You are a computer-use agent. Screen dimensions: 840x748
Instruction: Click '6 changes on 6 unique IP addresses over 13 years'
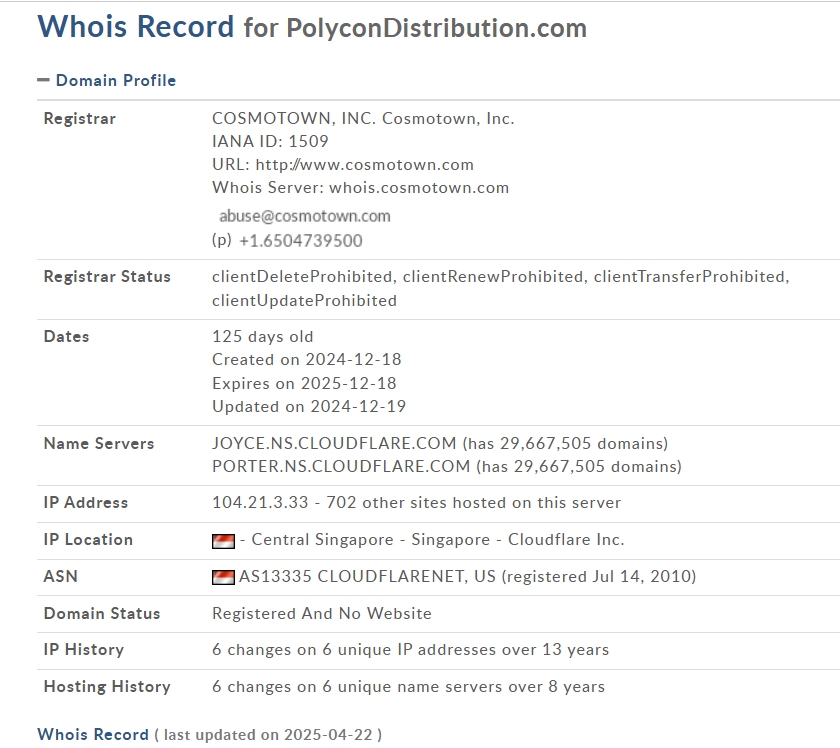click(x=410, y=650)
